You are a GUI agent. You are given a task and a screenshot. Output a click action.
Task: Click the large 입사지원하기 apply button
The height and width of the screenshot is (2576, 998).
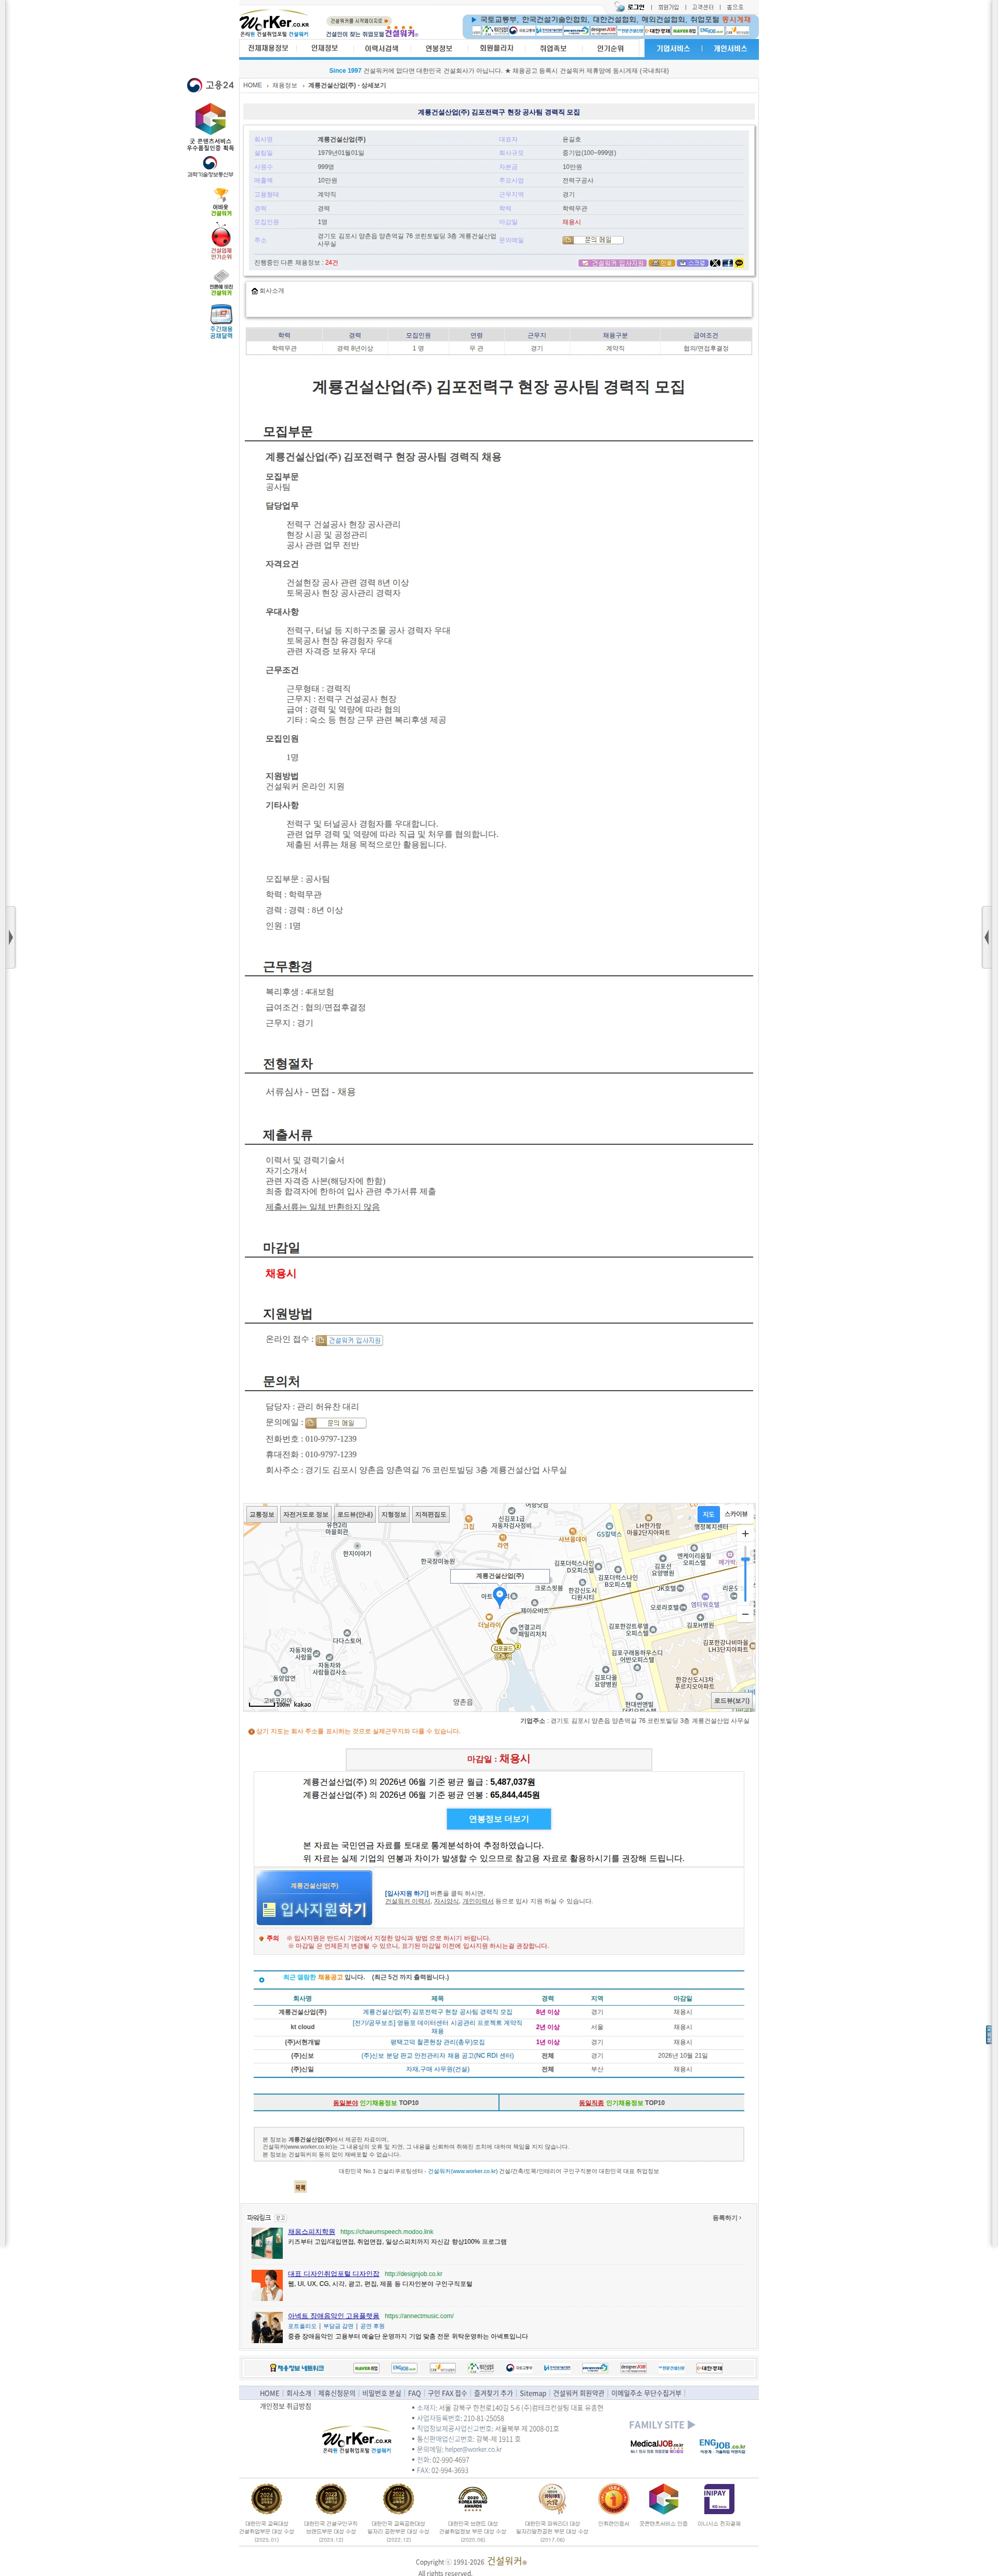coord(314,1897)
